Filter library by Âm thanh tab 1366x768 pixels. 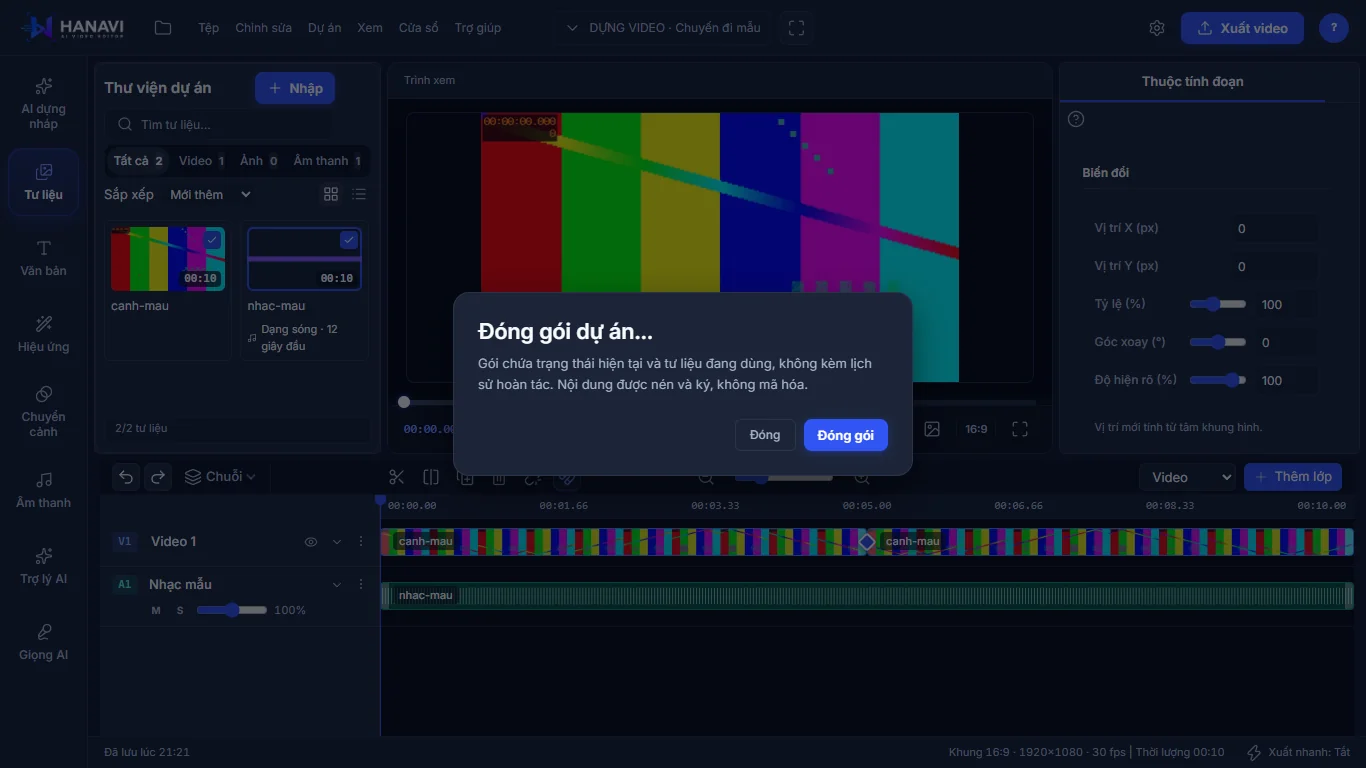tap(327, 160)
